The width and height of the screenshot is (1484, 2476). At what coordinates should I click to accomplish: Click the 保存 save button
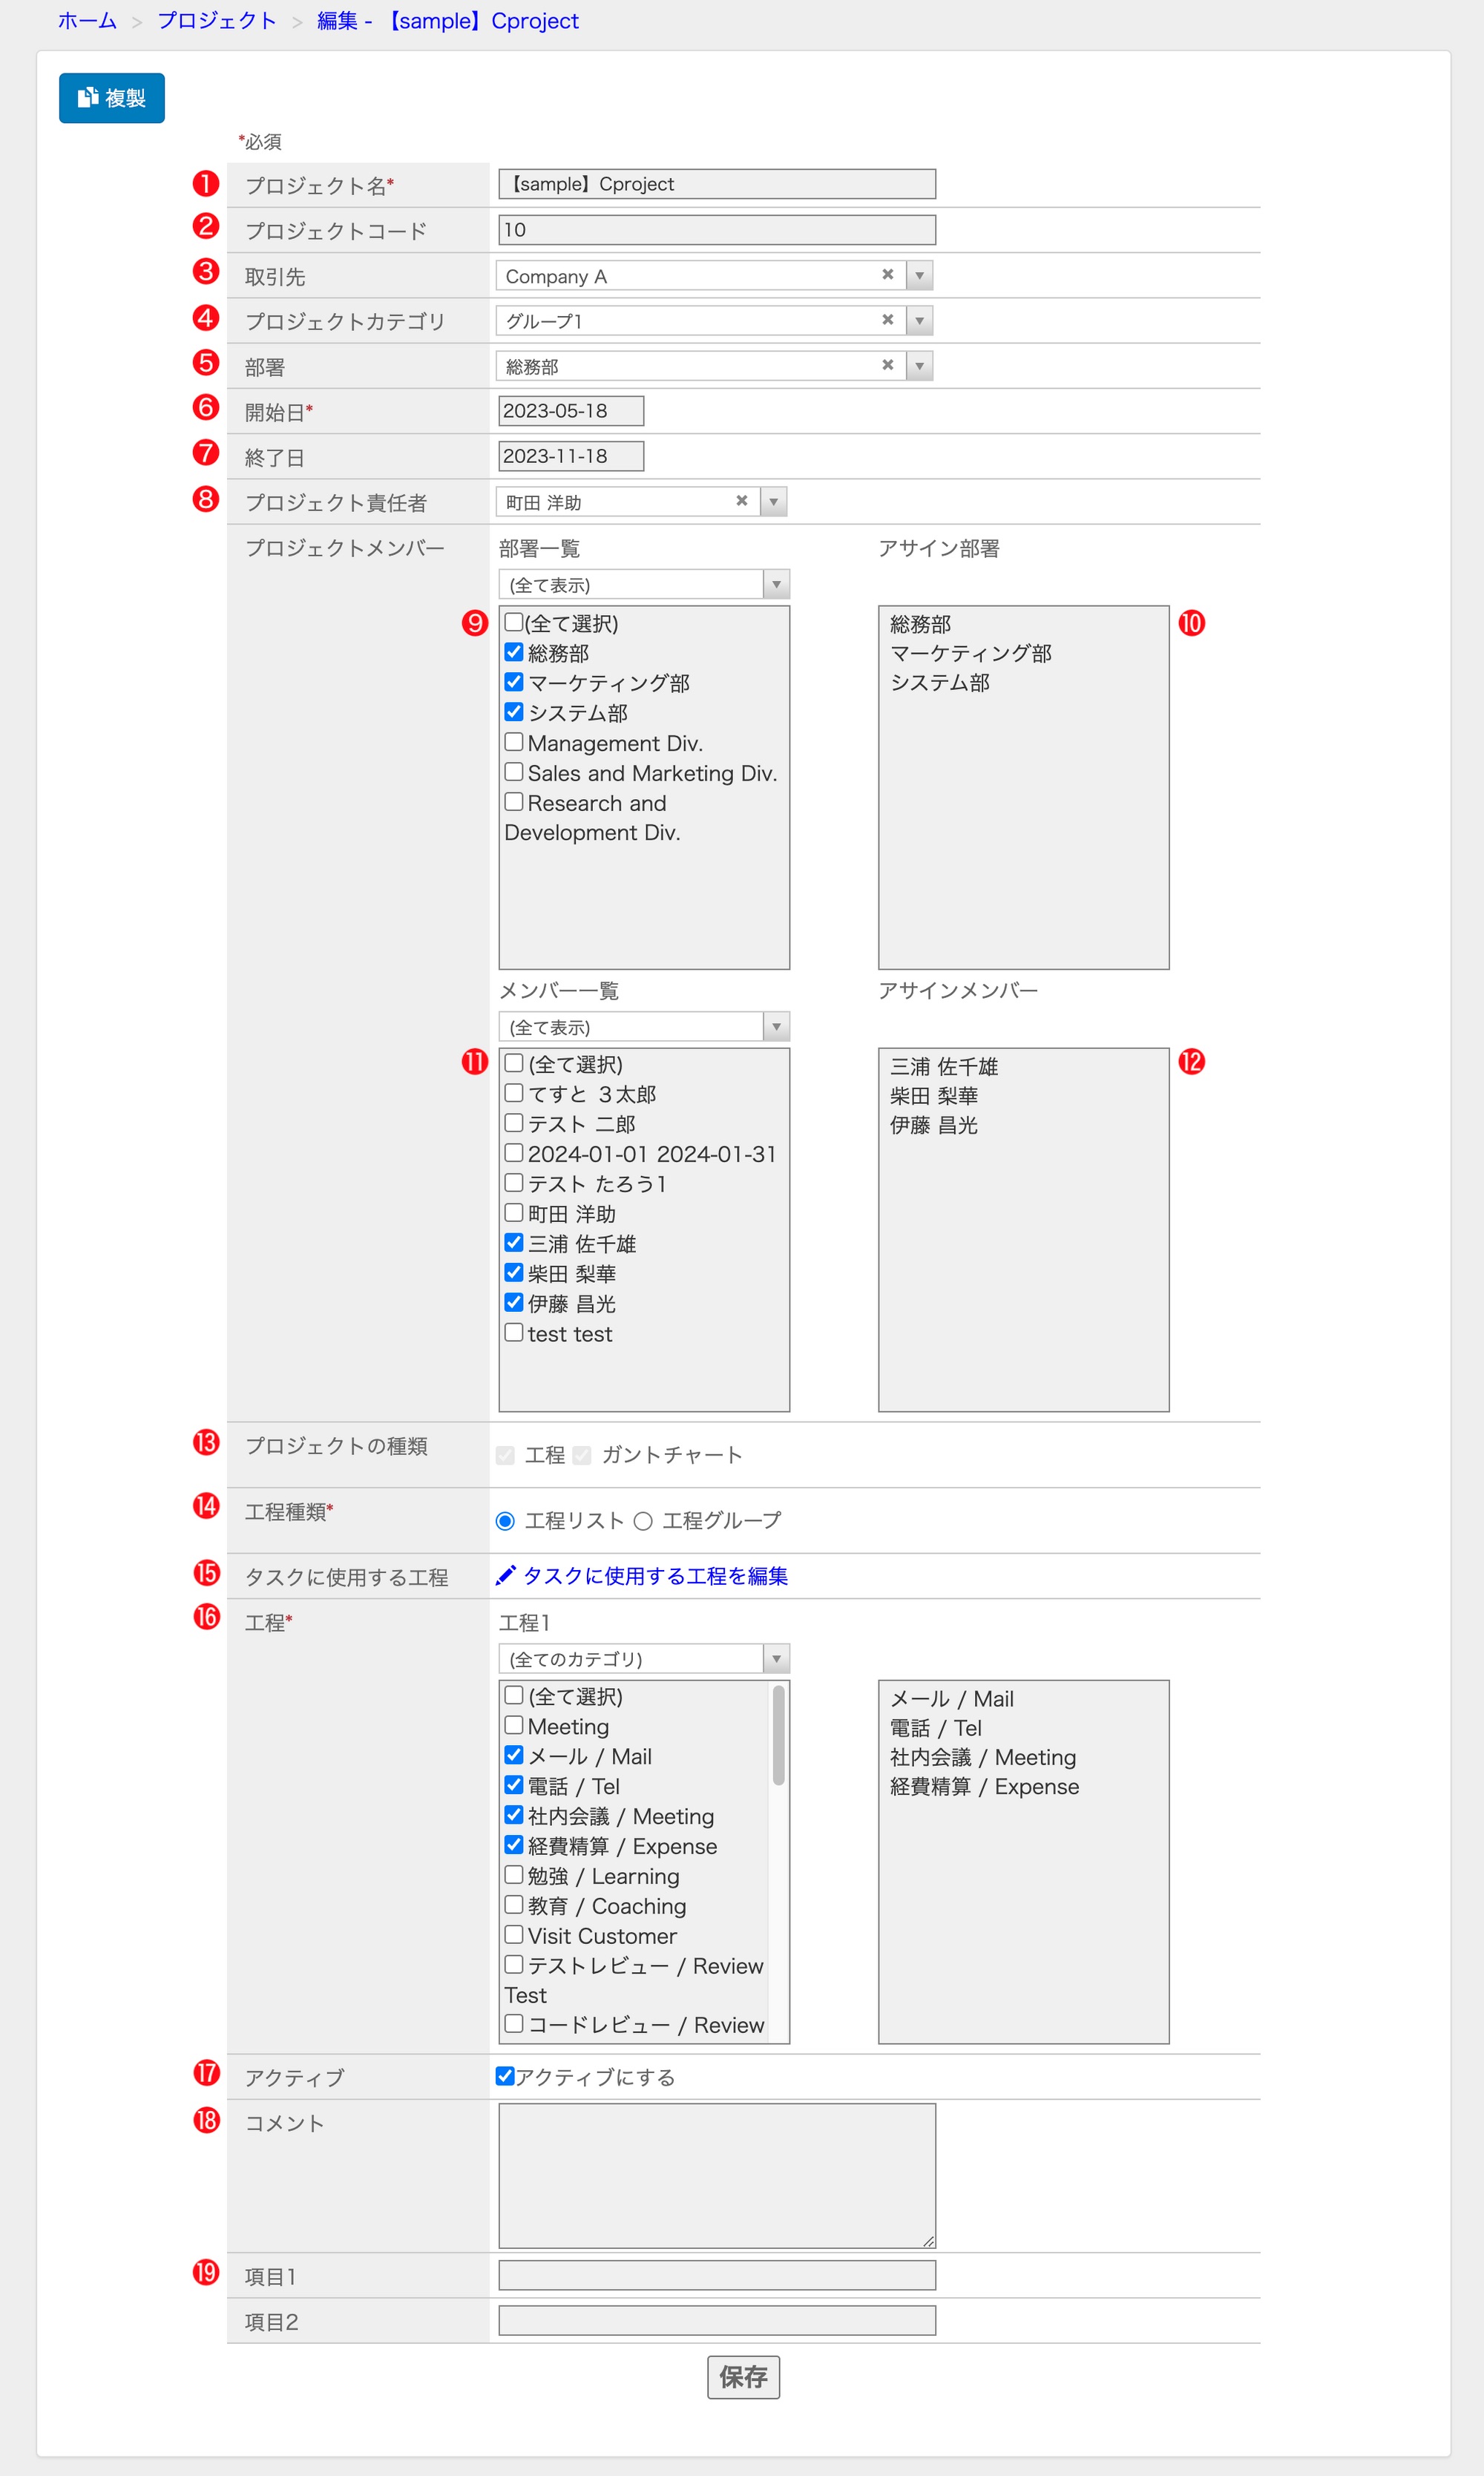[x=743, y=2377]
